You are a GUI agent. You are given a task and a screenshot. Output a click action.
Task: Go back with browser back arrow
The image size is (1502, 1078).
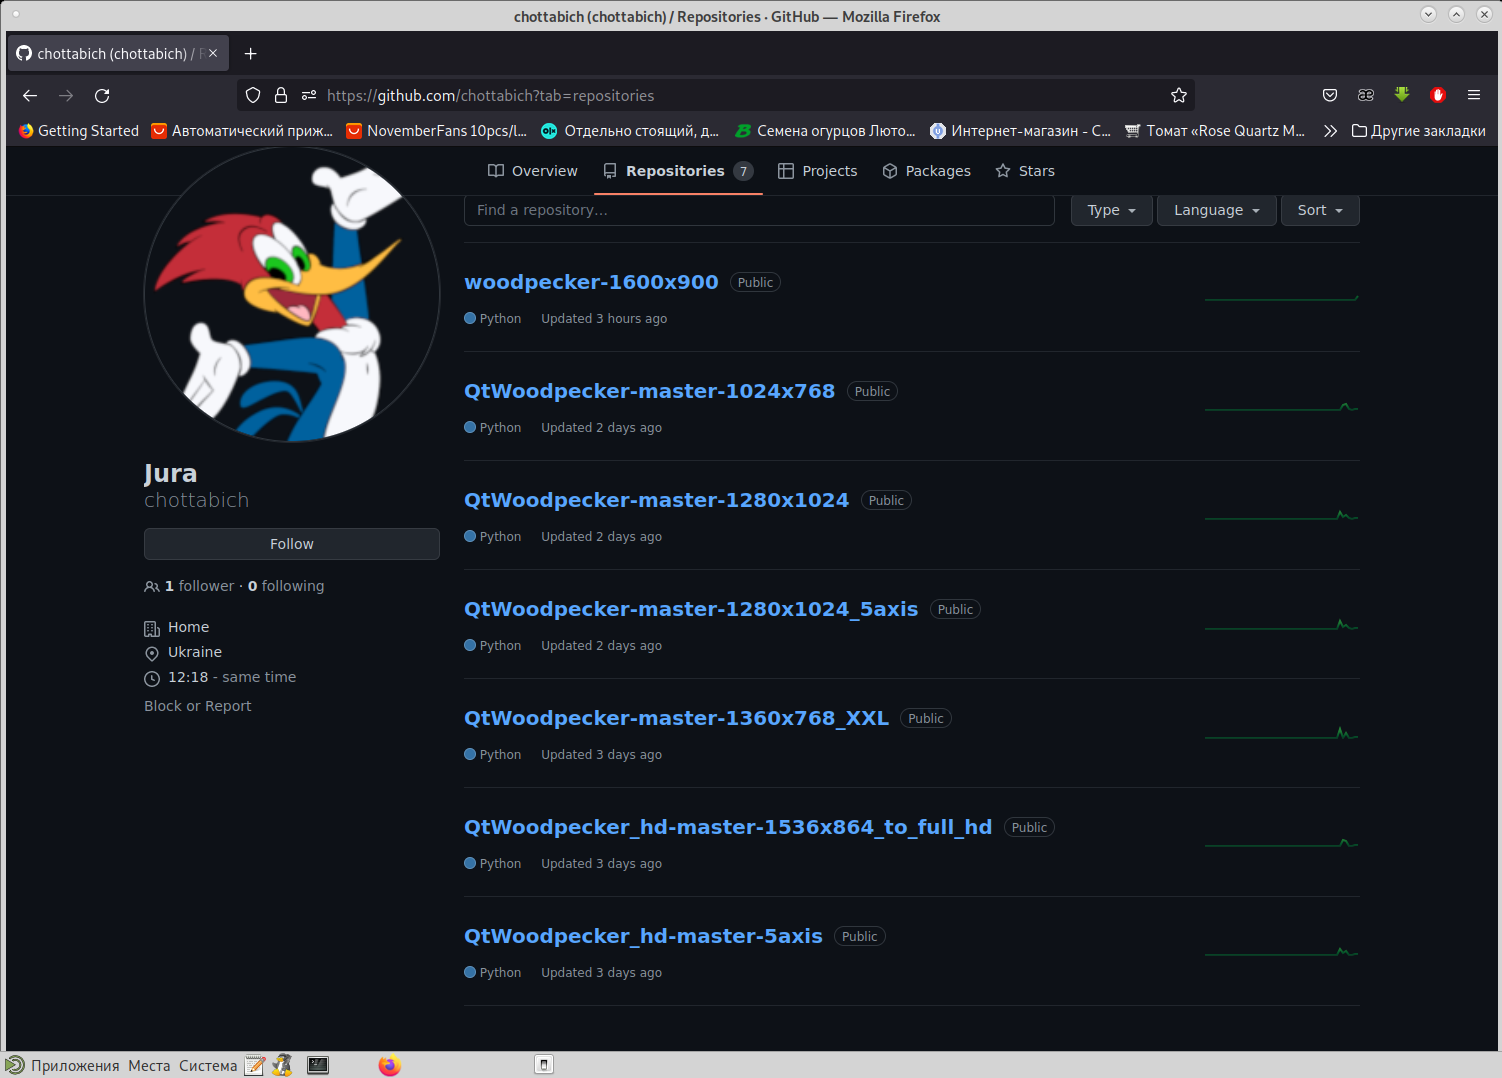[30, 96]
